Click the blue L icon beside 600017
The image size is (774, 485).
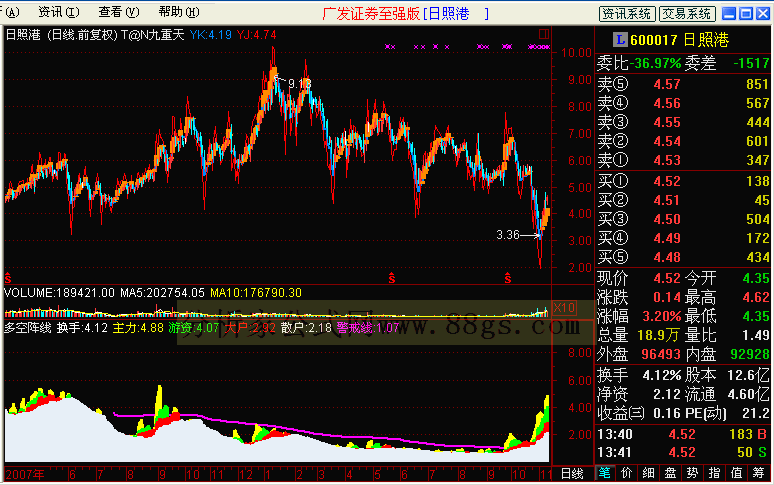pos(620,39)
